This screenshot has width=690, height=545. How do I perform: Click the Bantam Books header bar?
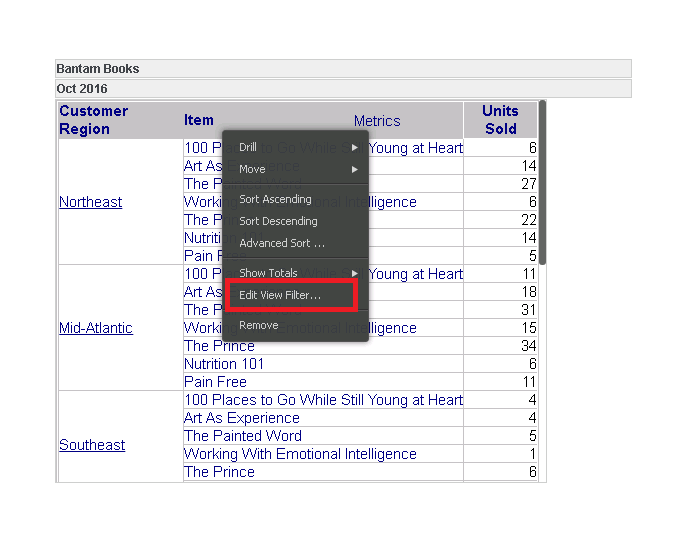tap(343, 69)
